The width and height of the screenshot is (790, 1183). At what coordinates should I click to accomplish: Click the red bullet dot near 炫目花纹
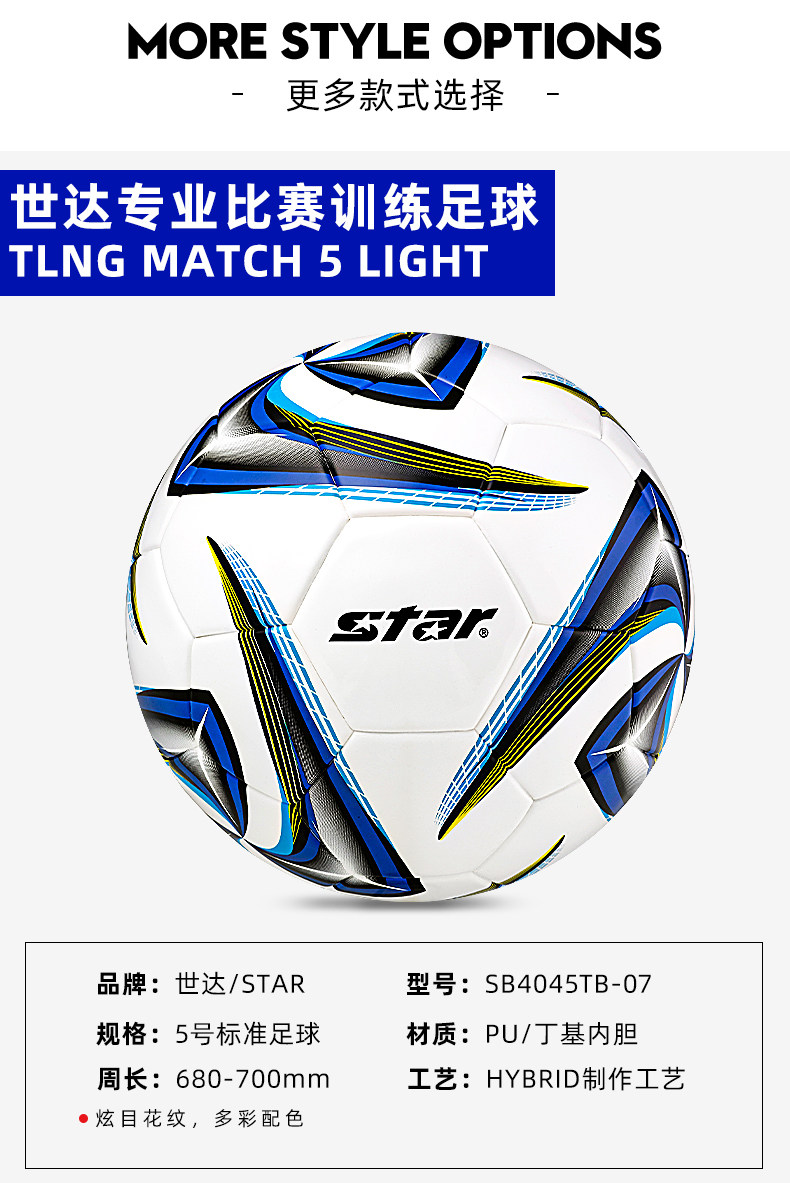(84, 1118)
